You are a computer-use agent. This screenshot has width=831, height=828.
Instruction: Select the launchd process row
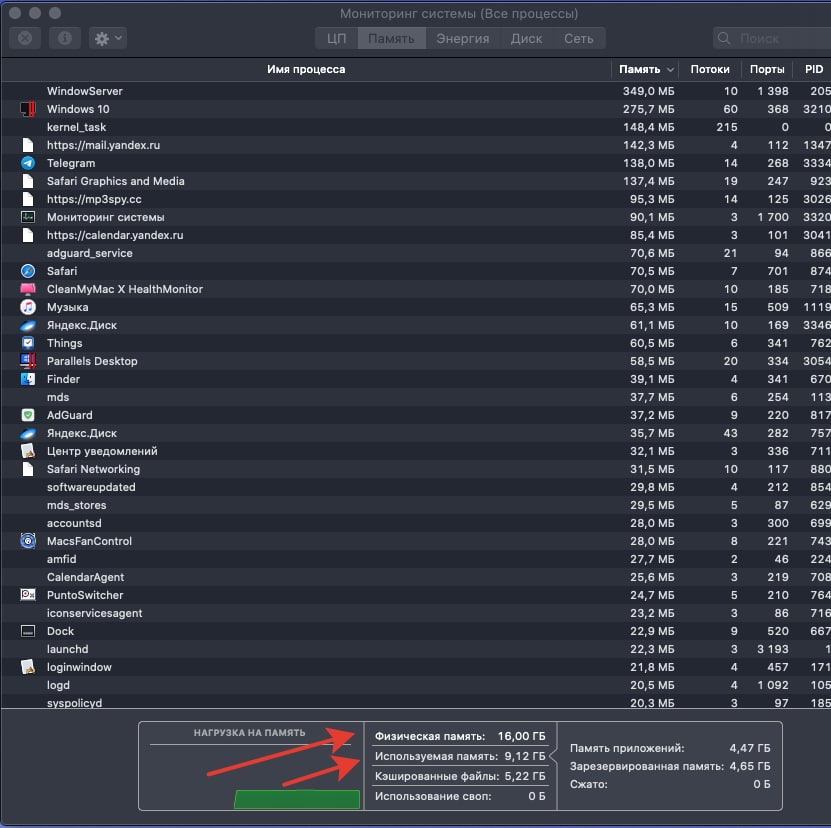[416, 649]
